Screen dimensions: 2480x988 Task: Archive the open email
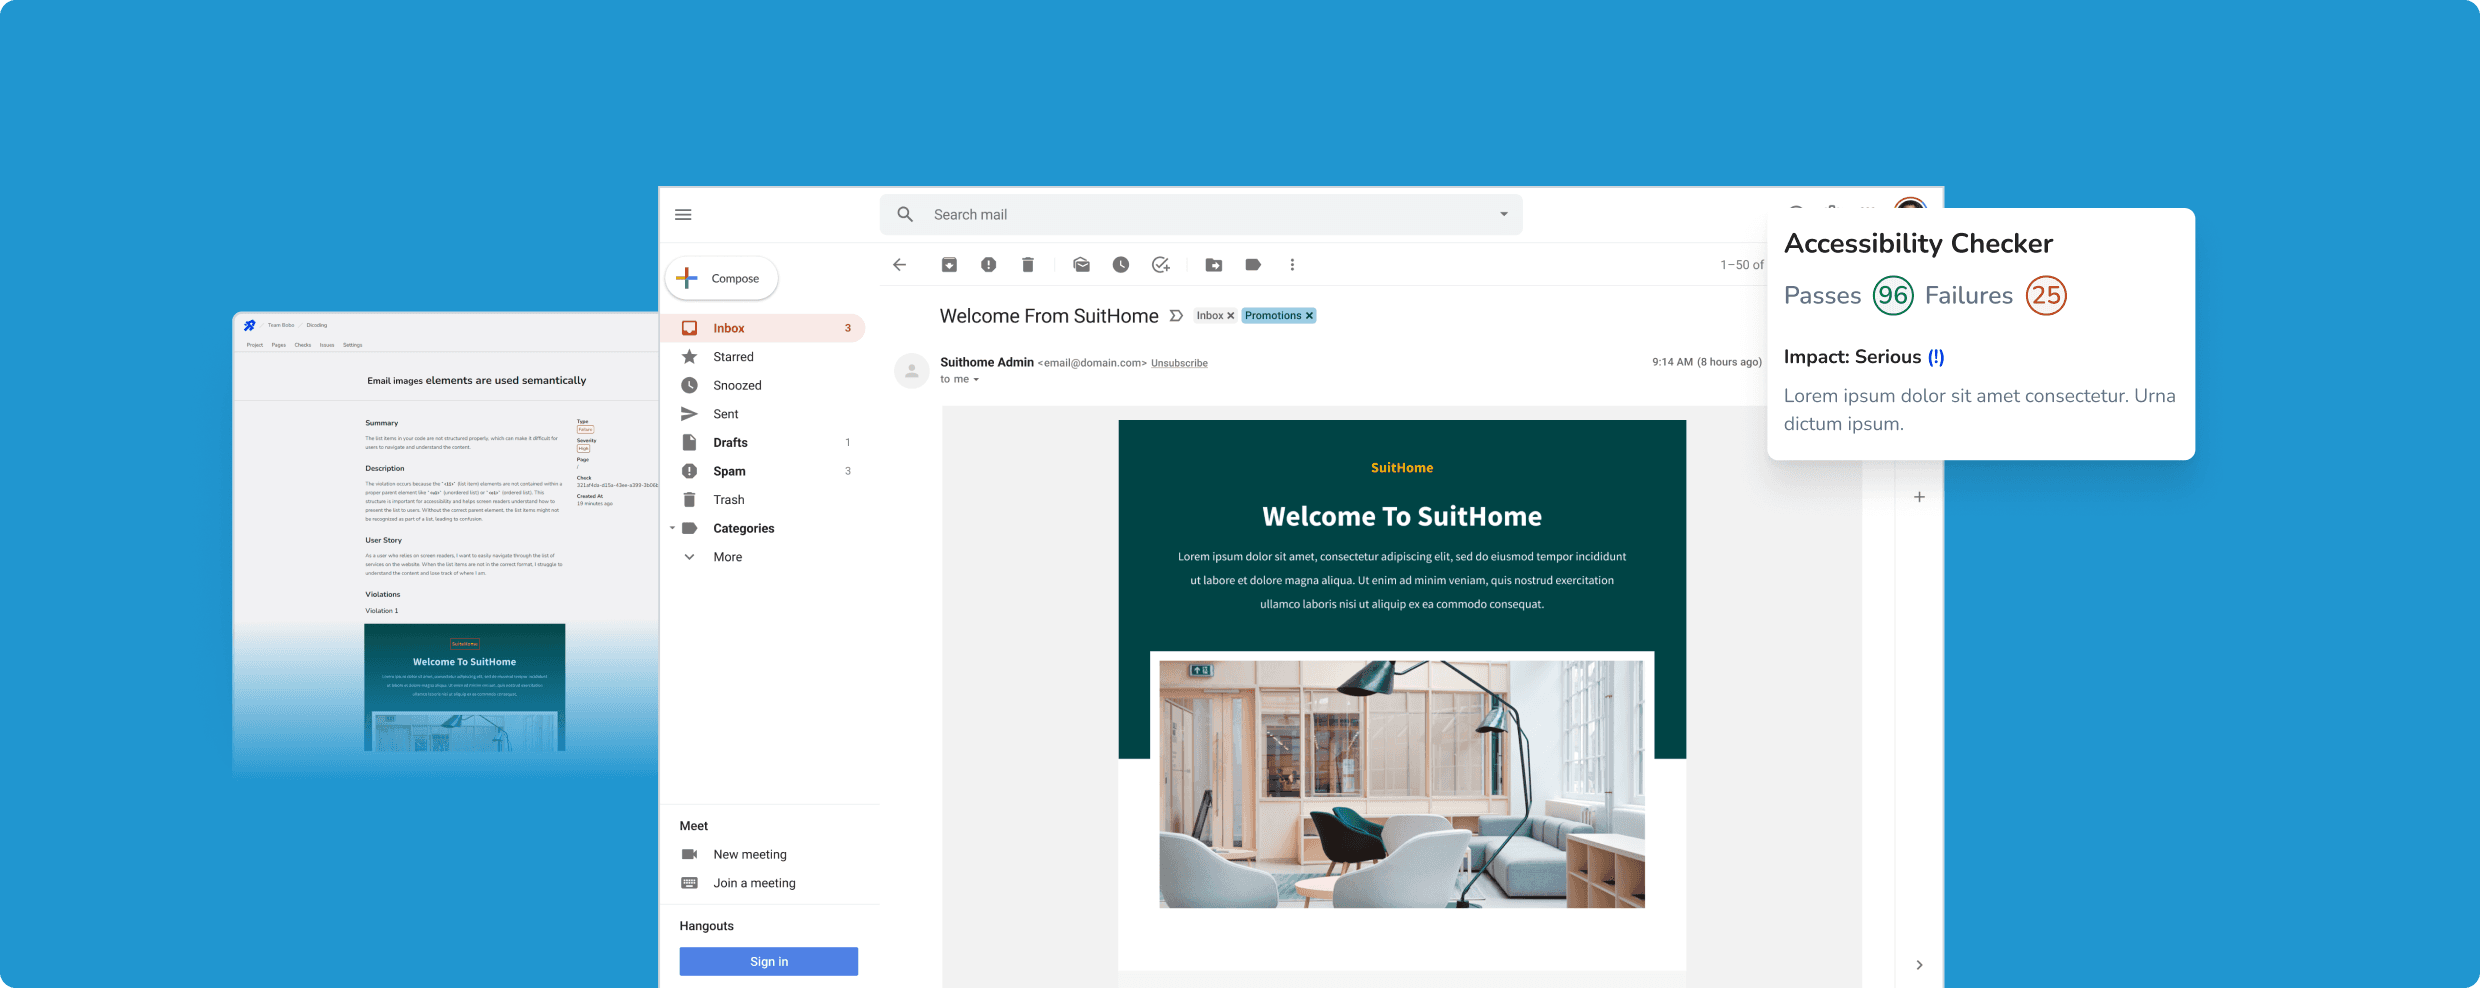tap(949, 265)
